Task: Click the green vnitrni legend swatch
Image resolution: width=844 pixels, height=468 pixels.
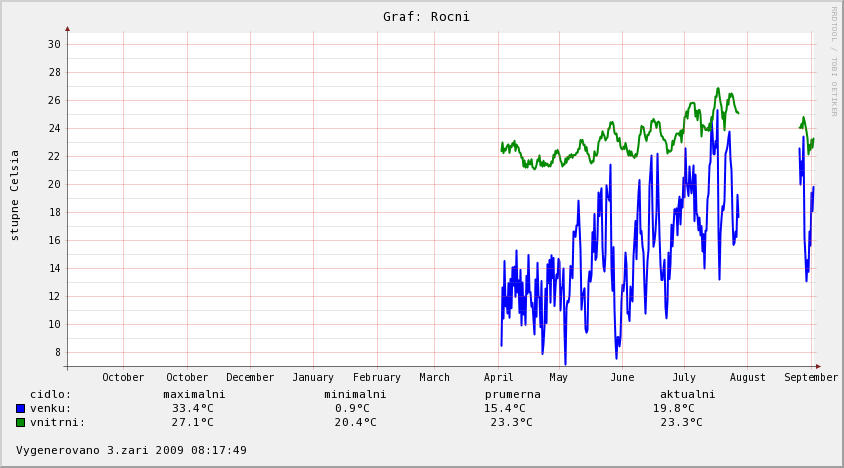Action: 20,423
